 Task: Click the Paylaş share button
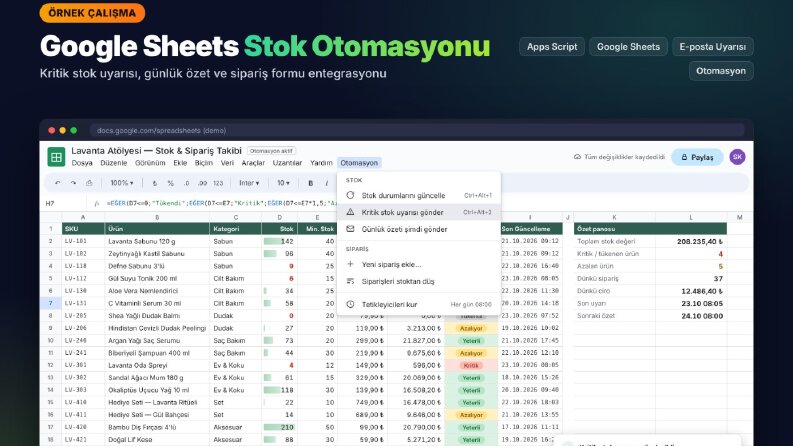697,157
